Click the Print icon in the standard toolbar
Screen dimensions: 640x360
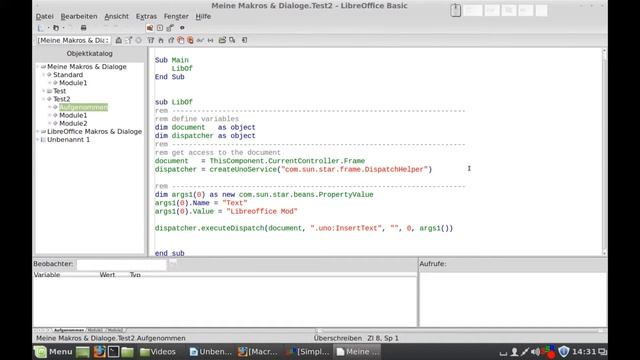pos(83,28)
